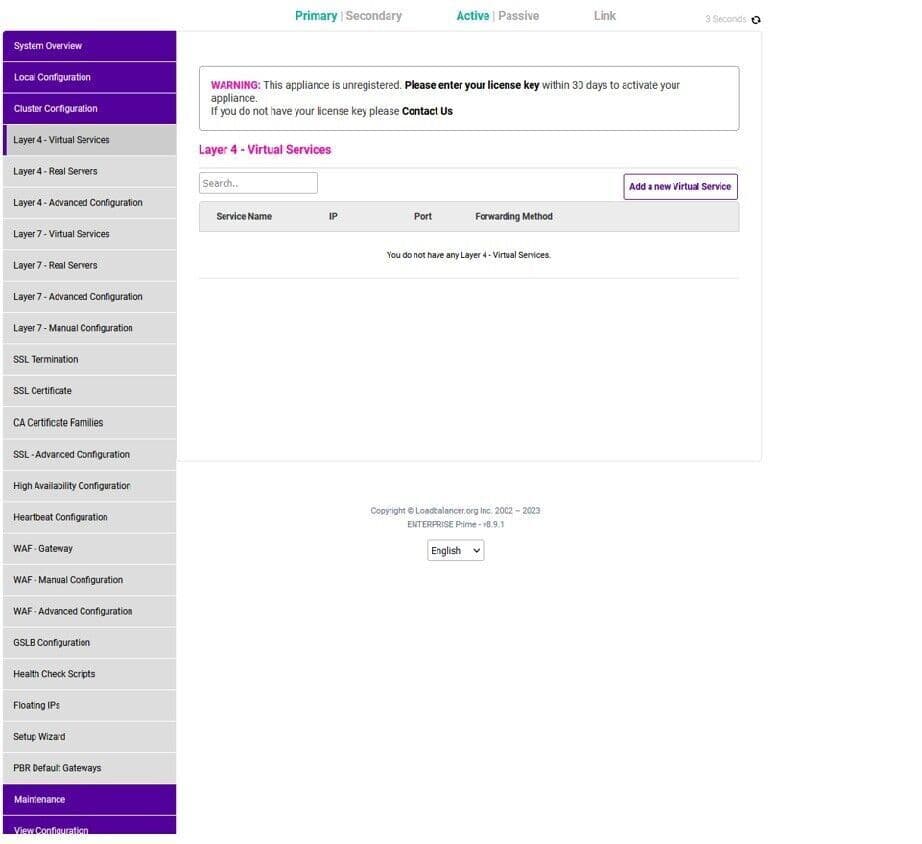Expand the Local Configuration menu
Viewport: 922px width, 844px height.
pos(89,77)
